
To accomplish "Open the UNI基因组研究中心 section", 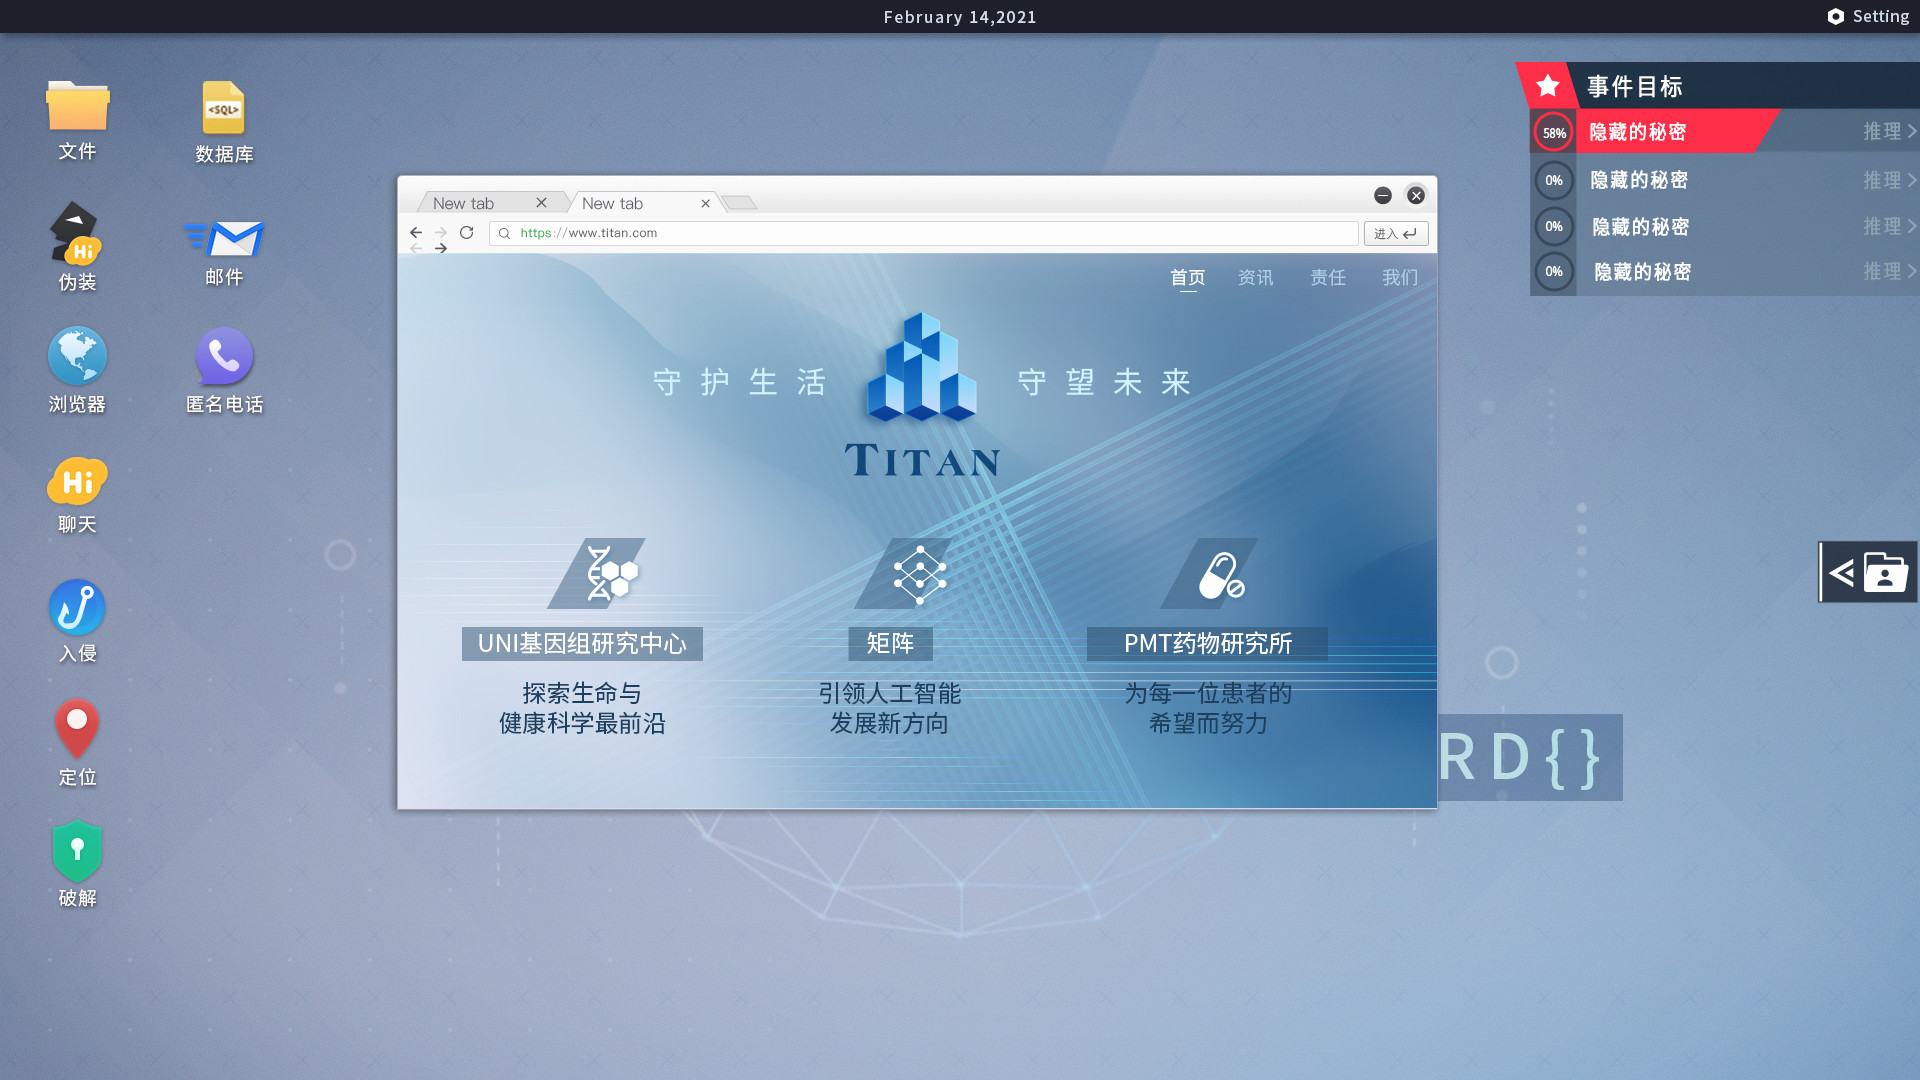I will [x=582, y=644].
